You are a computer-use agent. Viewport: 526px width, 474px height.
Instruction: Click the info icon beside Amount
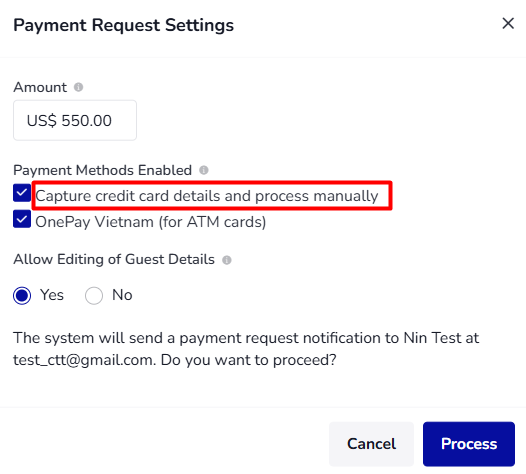pyautogui.click(x=78, y=87)
